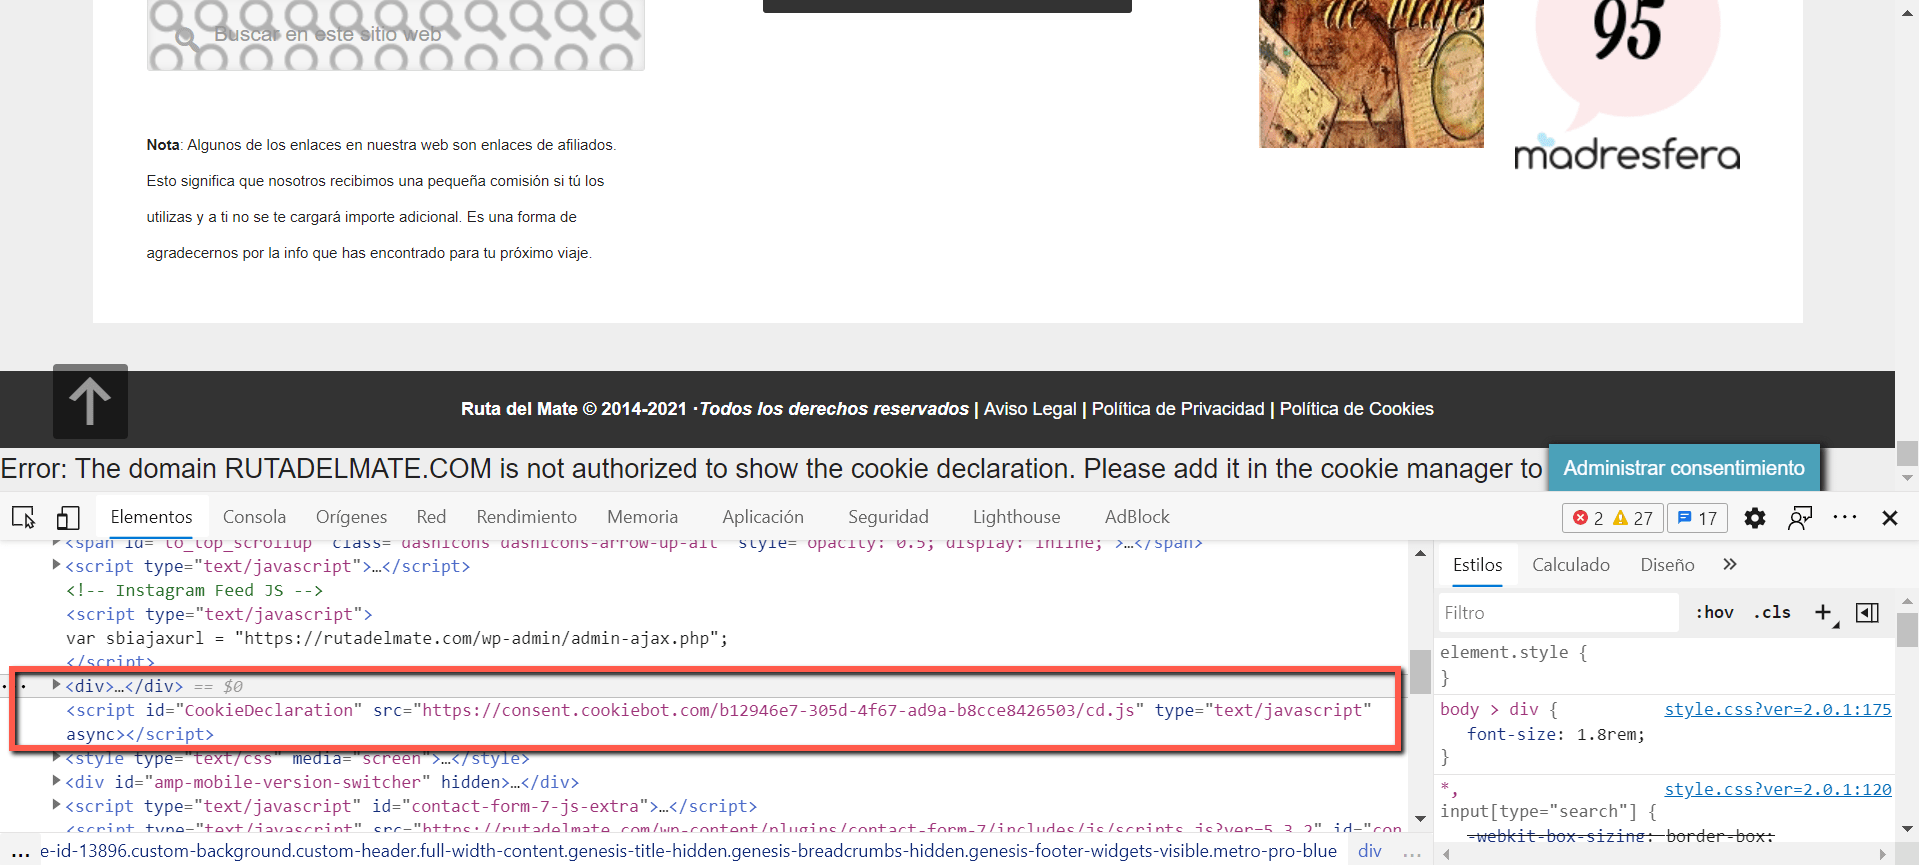
Task: Select the CookieDeclaration script line
Action: (718, 722)
